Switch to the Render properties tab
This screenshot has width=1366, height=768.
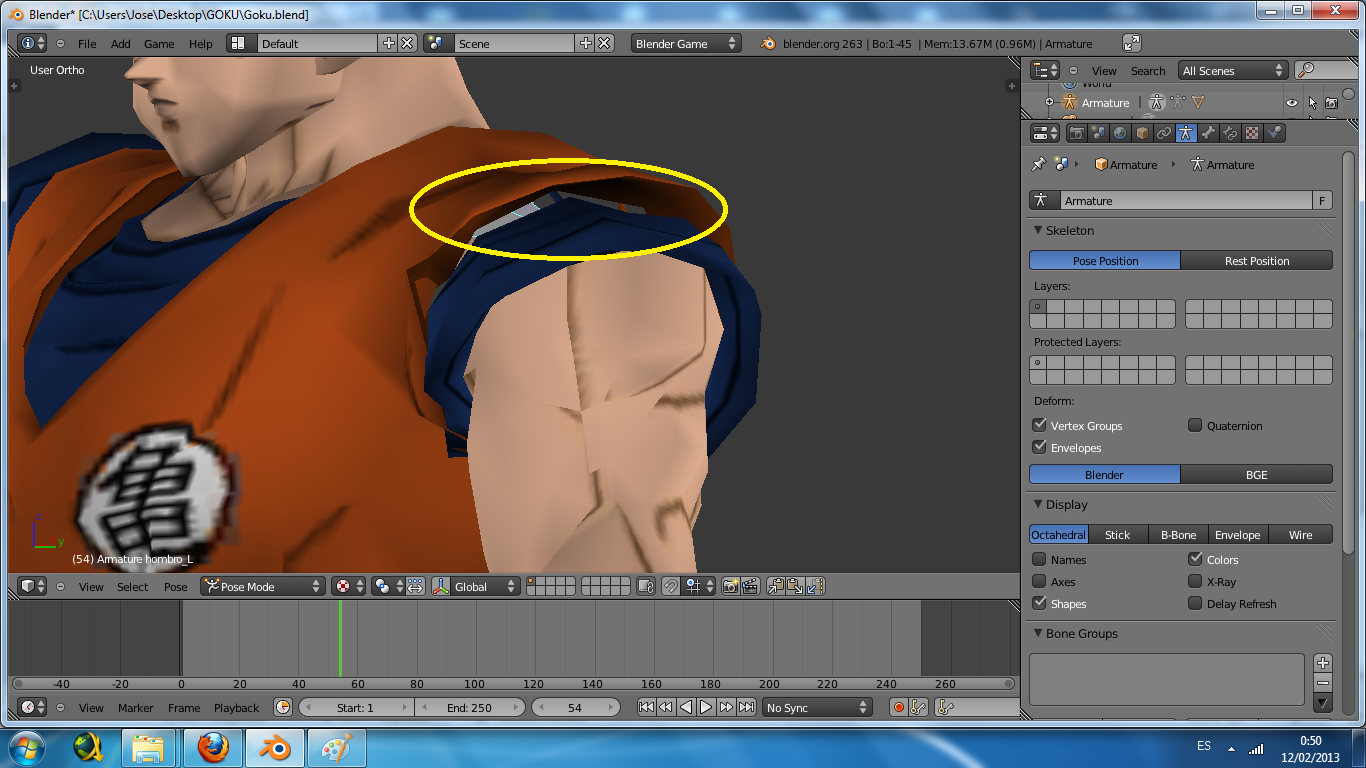click(1077, 133)
